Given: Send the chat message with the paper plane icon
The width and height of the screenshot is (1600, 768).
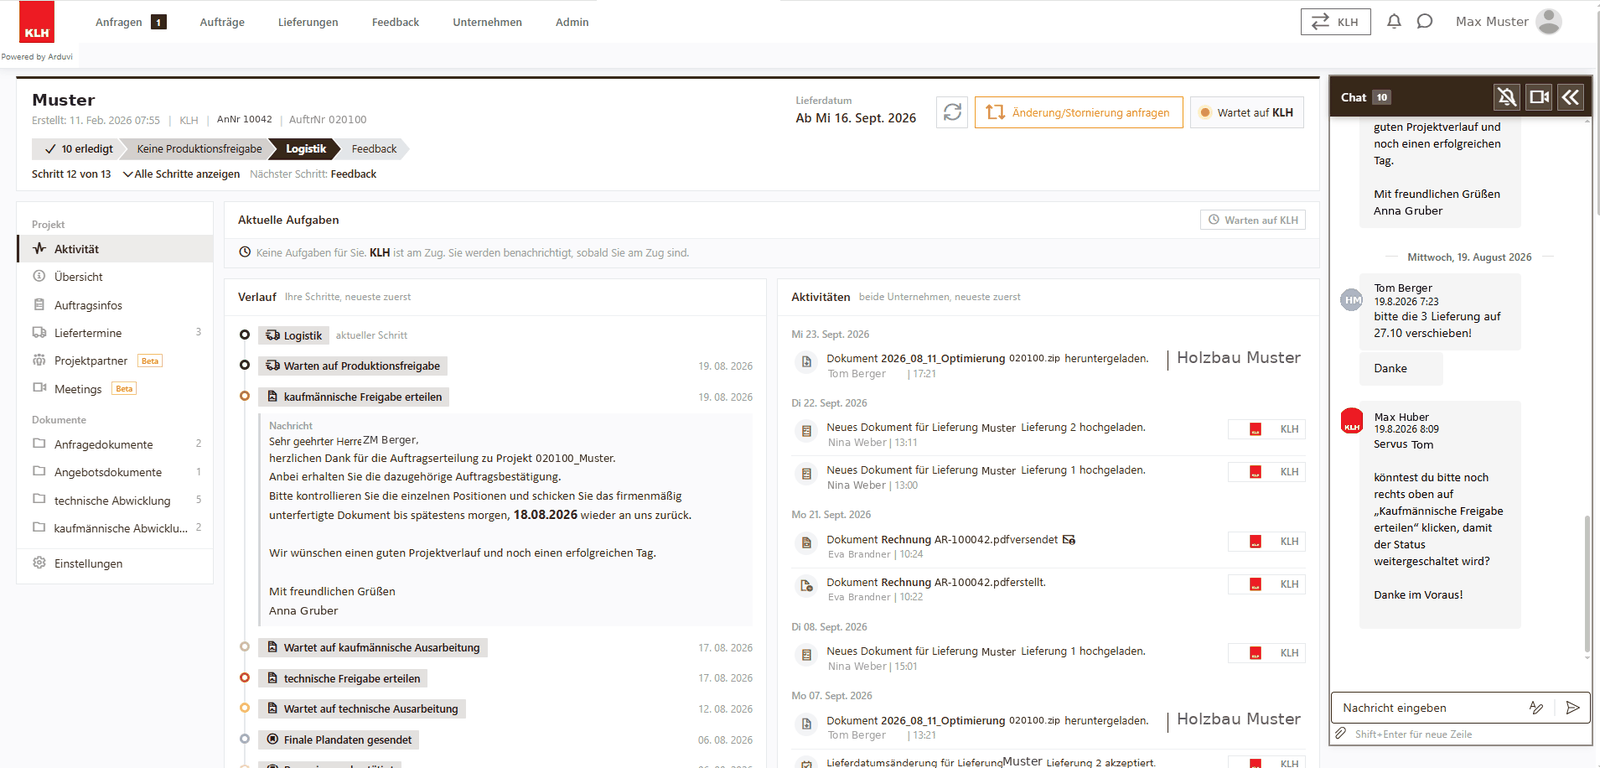Looking at the screenshot, I should coord(1572,707).
